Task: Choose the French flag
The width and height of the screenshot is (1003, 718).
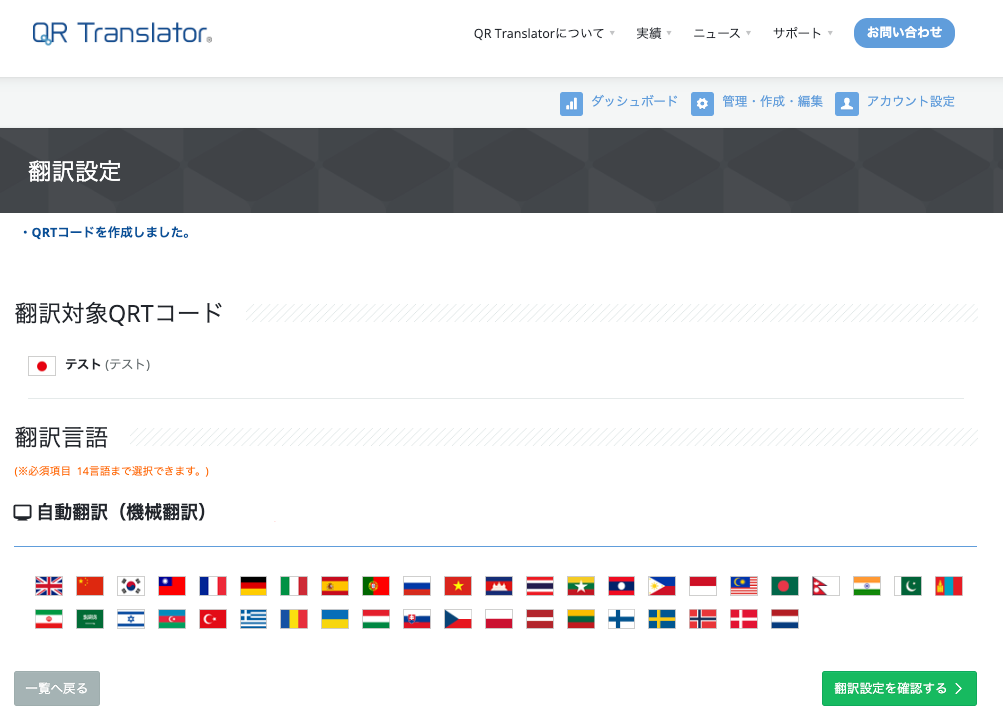Action: tap(212, 586)
